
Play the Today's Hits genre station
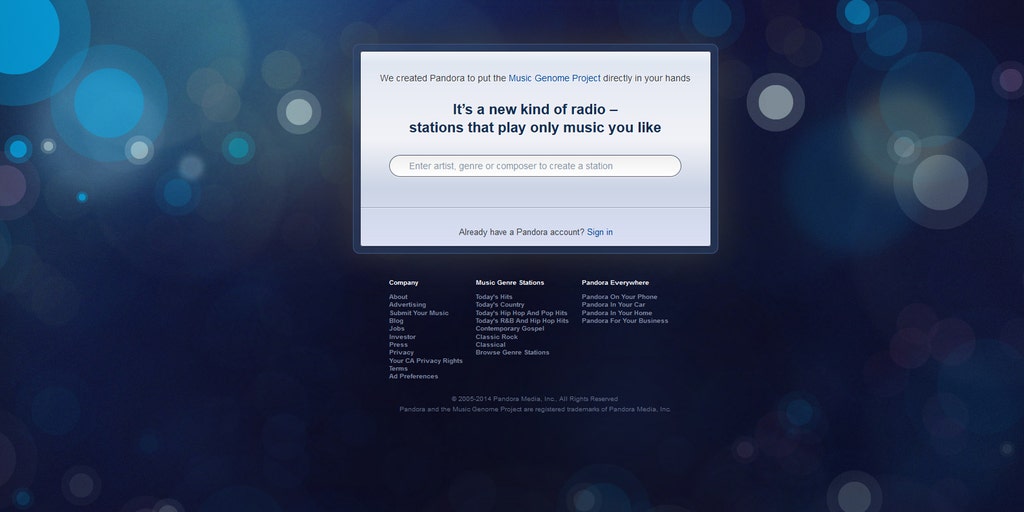(x=494, y=297)
